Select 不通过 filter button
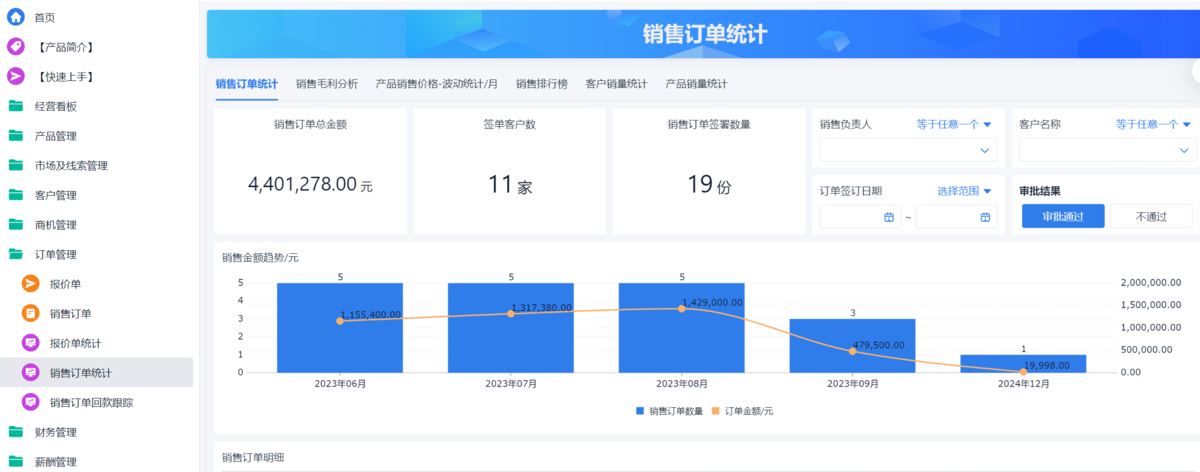 1151,216
